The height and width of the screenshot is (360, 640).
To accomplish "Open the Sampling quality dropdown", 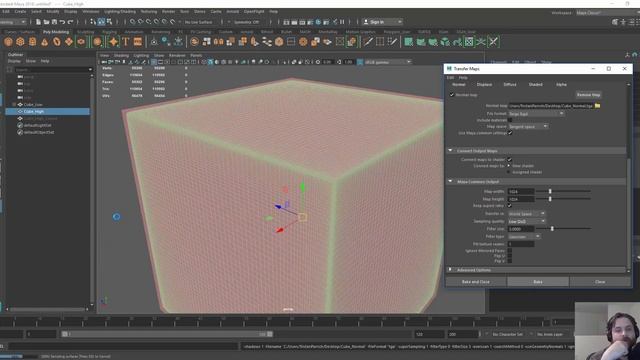I will pos(527,221).
